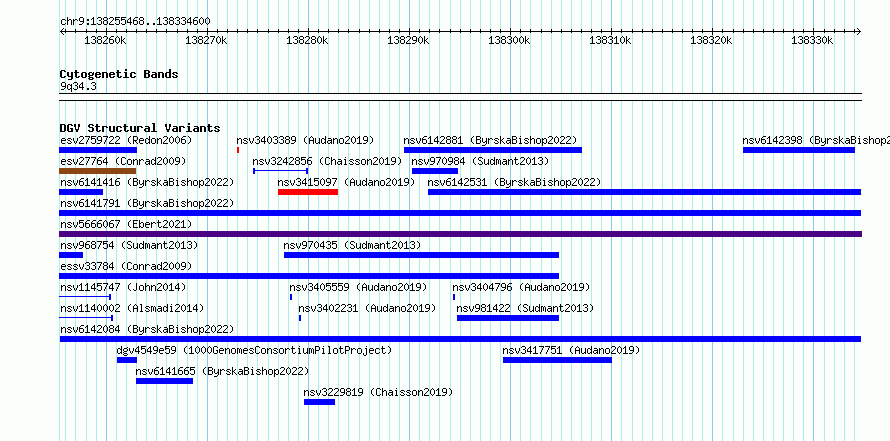Click the nsv6142531 (ByrskaBishop2022) label
Viewport: 890px width, 441px height.
point(514,182)
